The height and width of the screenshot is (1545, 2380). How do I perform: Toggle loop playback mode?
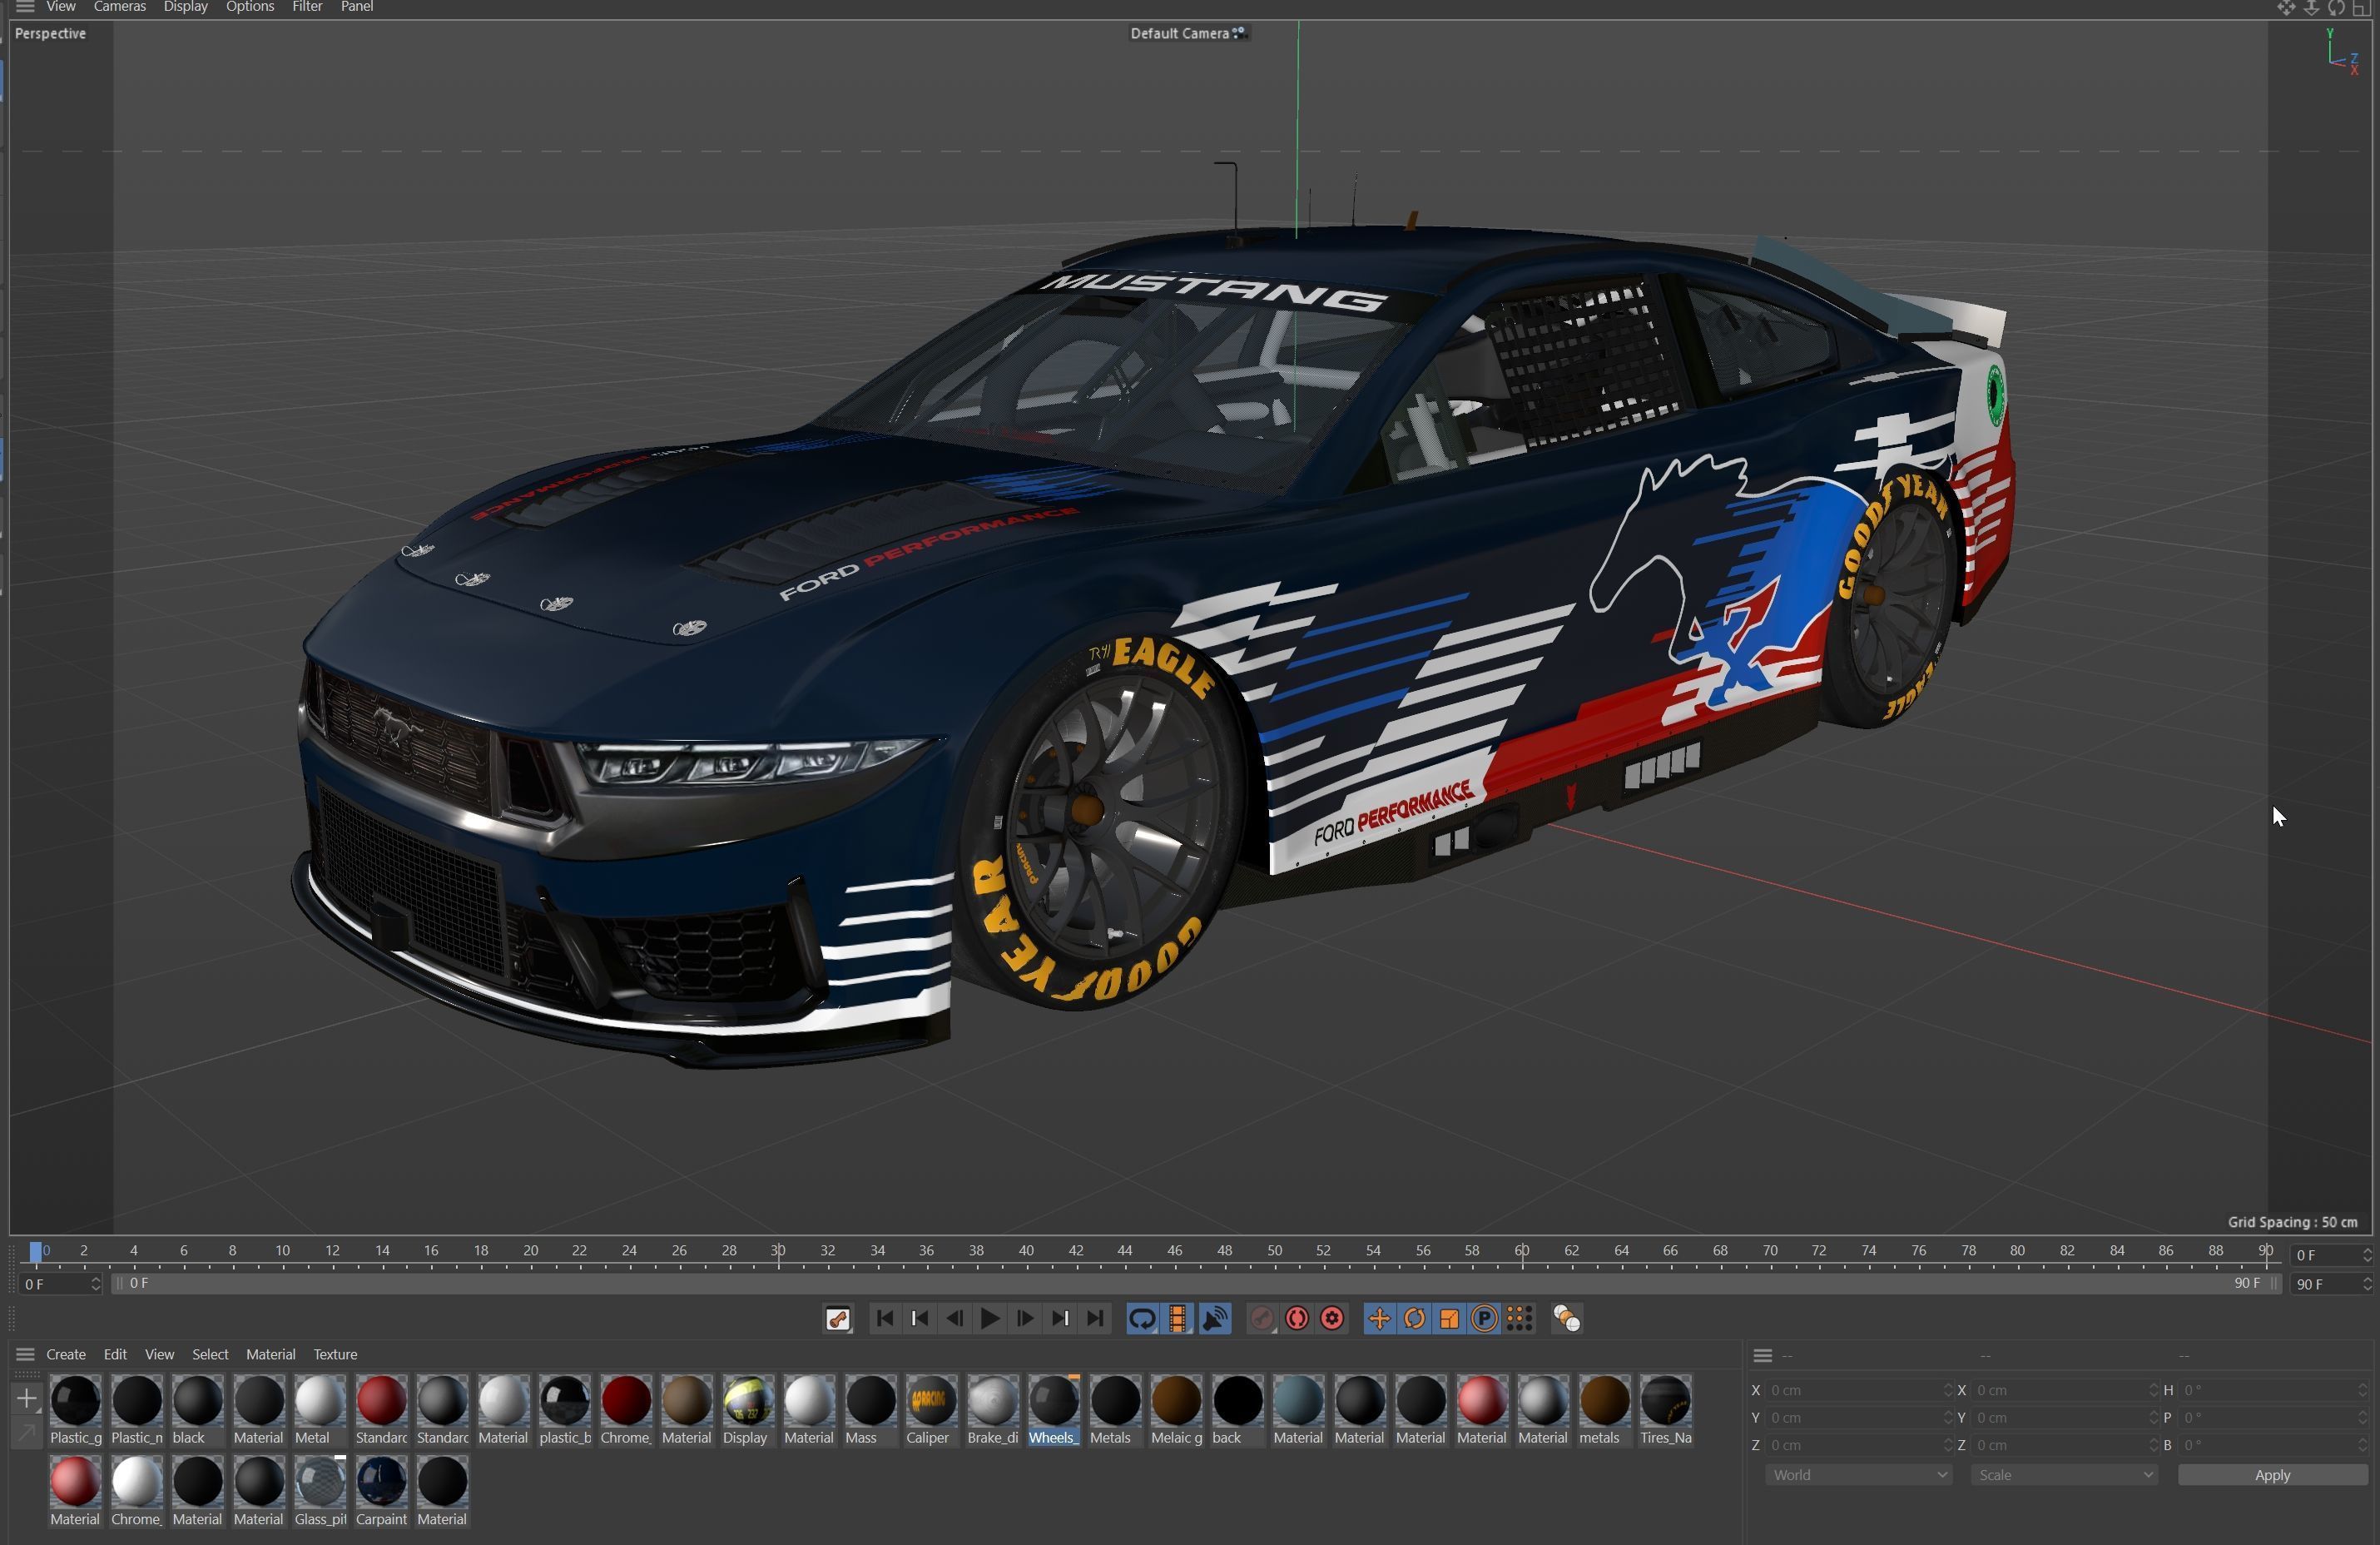(x=1142, y=1319)
